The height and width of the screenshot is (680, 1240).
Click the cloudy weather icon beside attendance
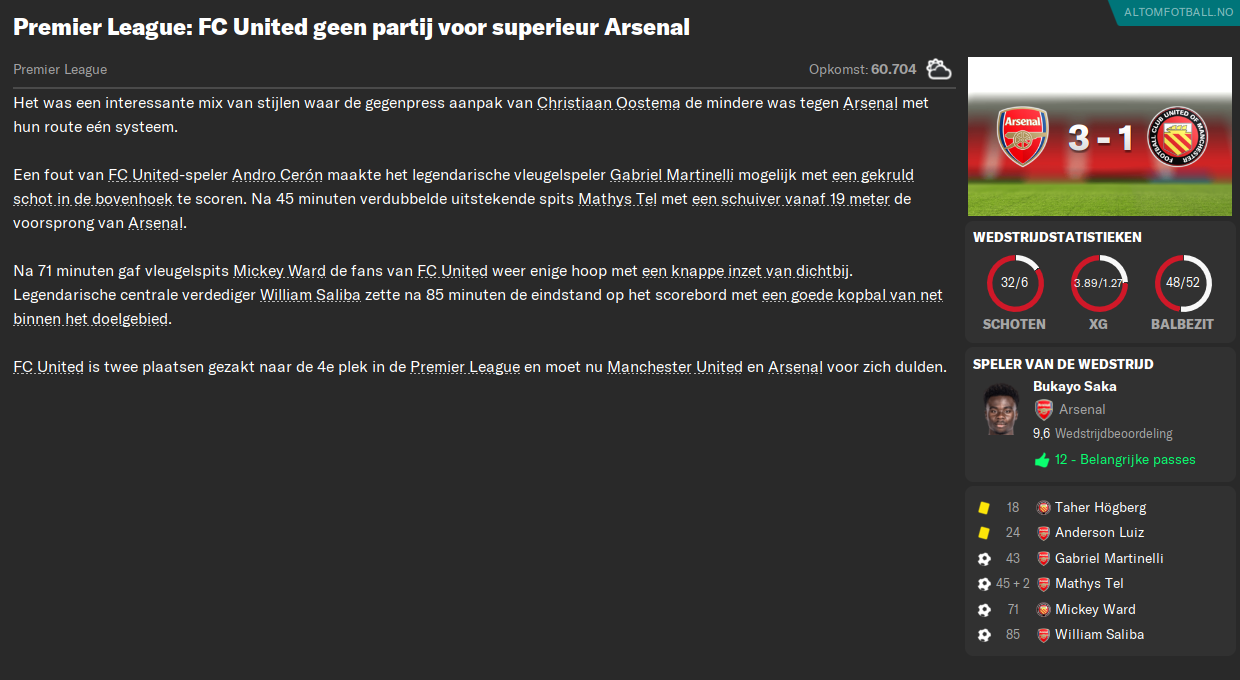point(937,69)
